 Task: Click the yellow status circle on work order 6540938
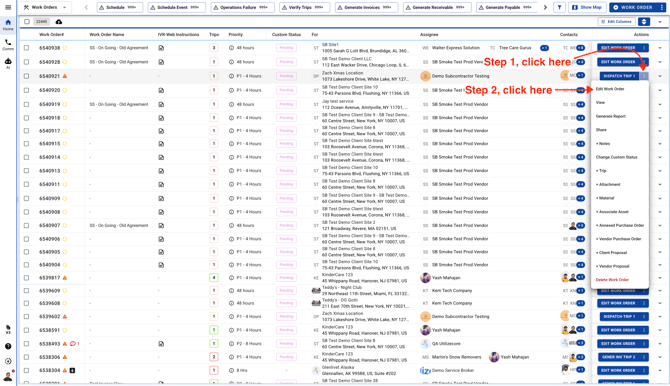coord(65,48)
